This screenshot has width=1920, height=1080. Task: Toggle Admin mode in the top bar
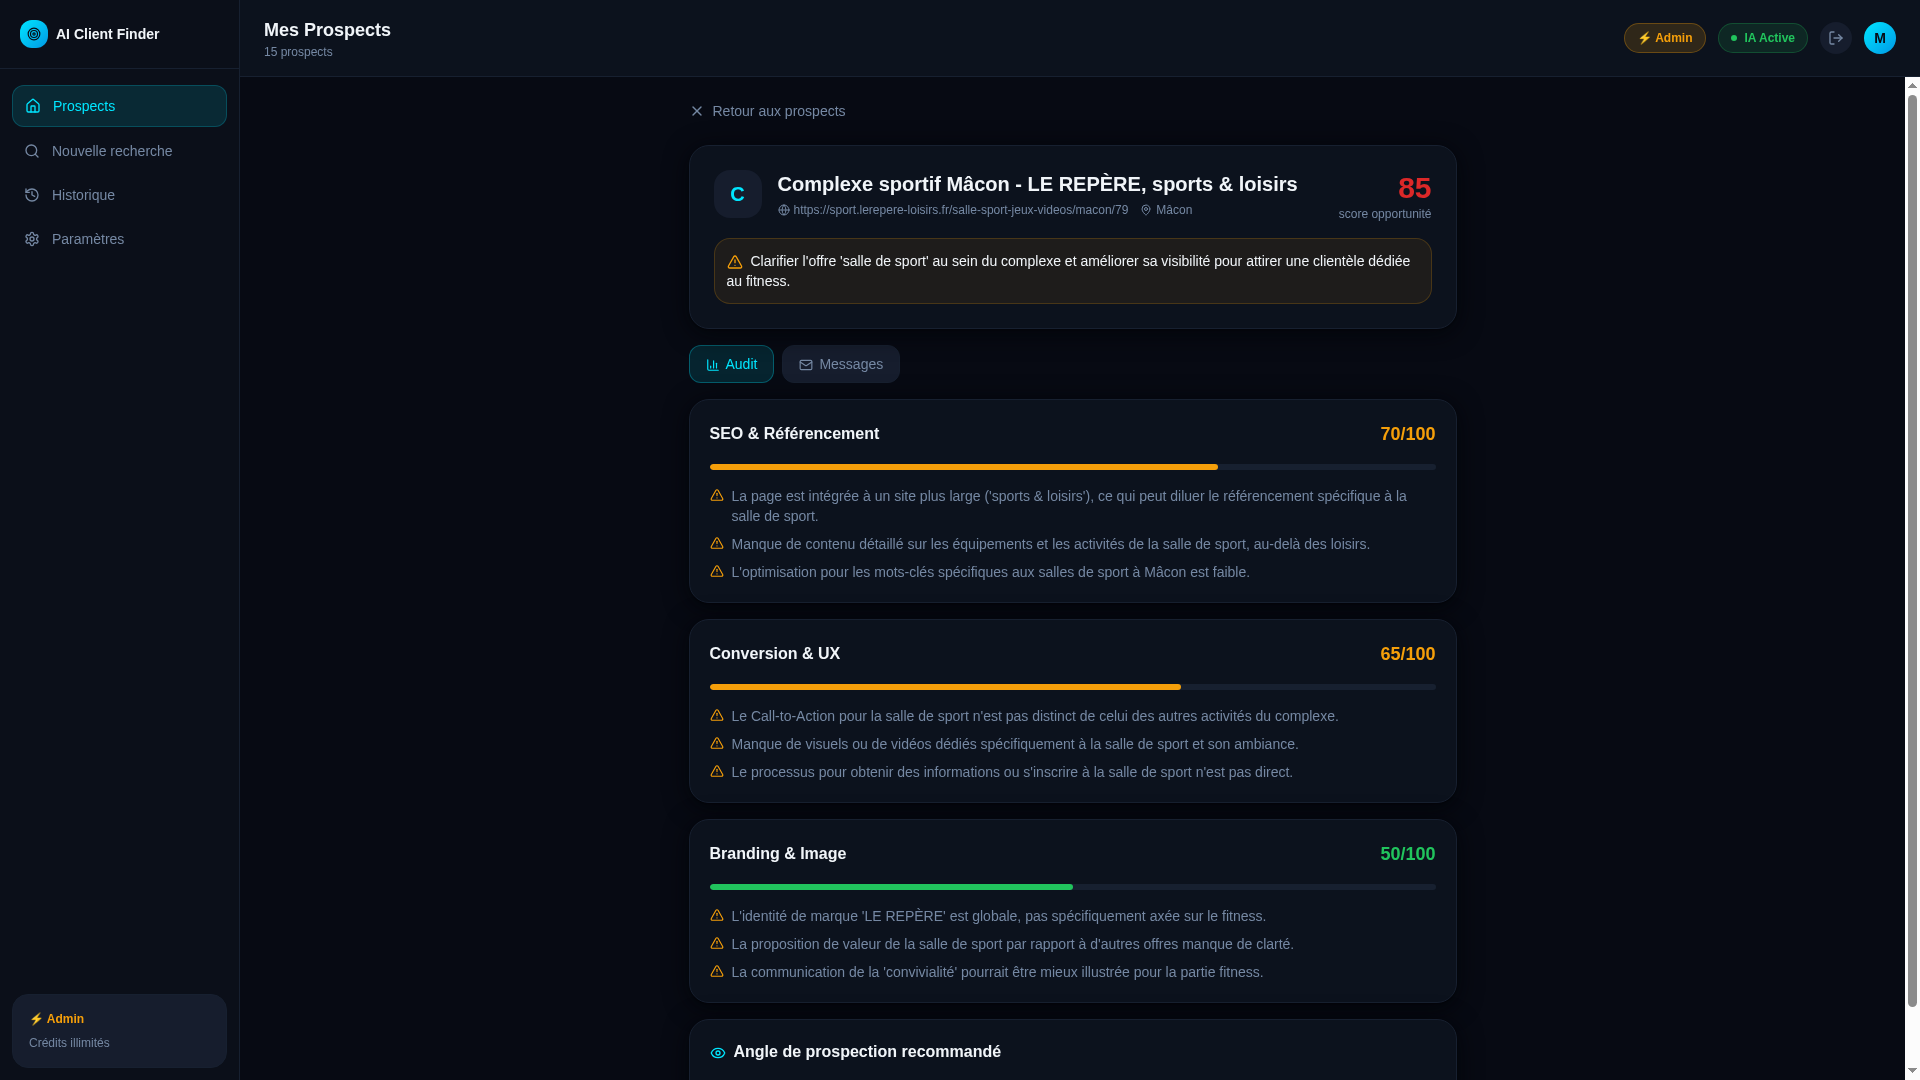pyautogui.click(x=1664, y=37)
